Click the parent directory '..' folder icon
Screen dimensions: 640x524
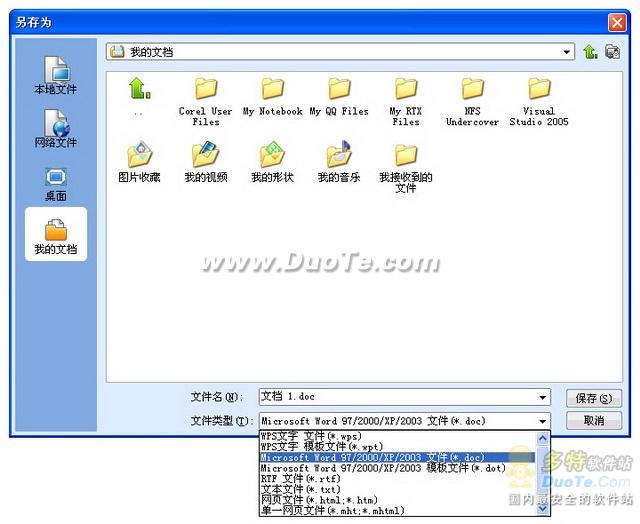[x=139, y=93]
